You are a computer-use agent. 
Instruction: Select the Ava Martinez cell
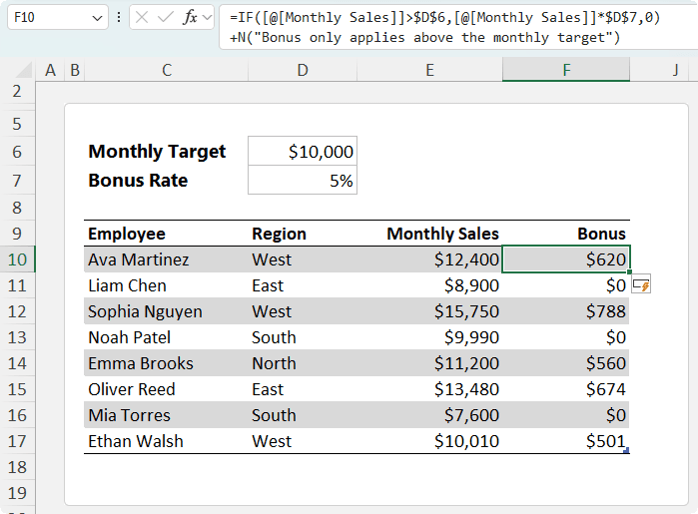[x=166, y=259]
